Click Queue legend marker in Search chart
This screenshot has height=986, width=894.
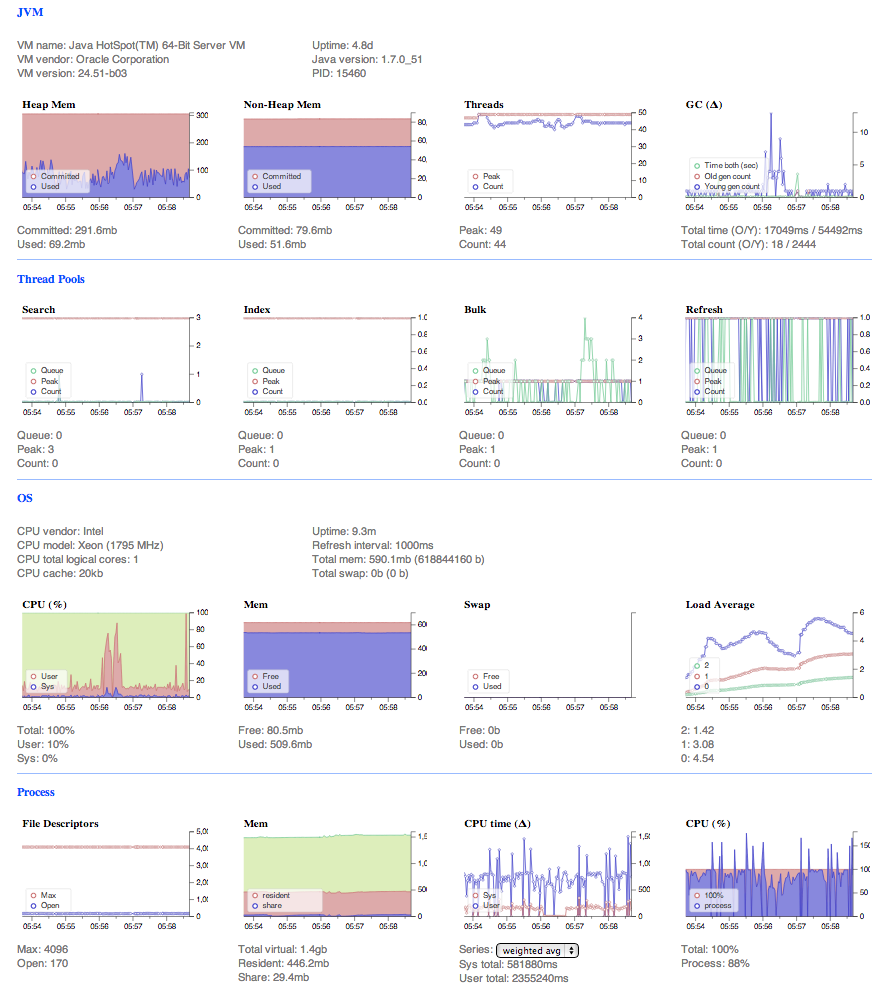pos(34,371)
